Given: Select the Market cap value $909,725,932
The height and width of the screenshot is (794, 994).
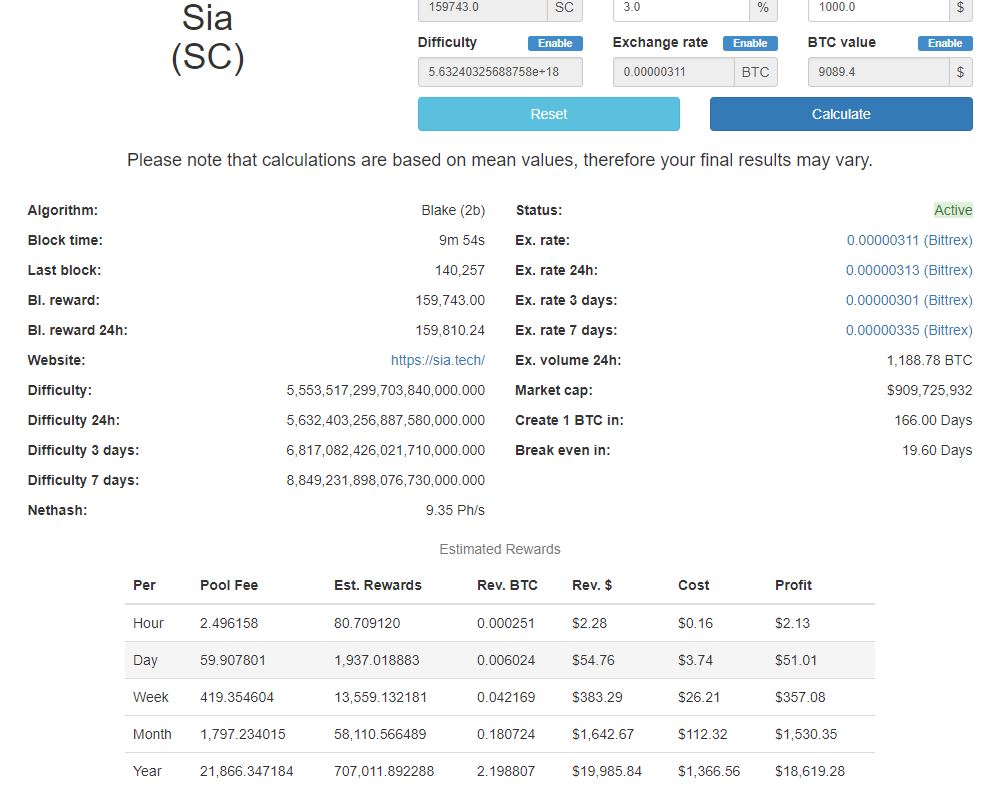Looking at the screenshot, I should [929, 390].
